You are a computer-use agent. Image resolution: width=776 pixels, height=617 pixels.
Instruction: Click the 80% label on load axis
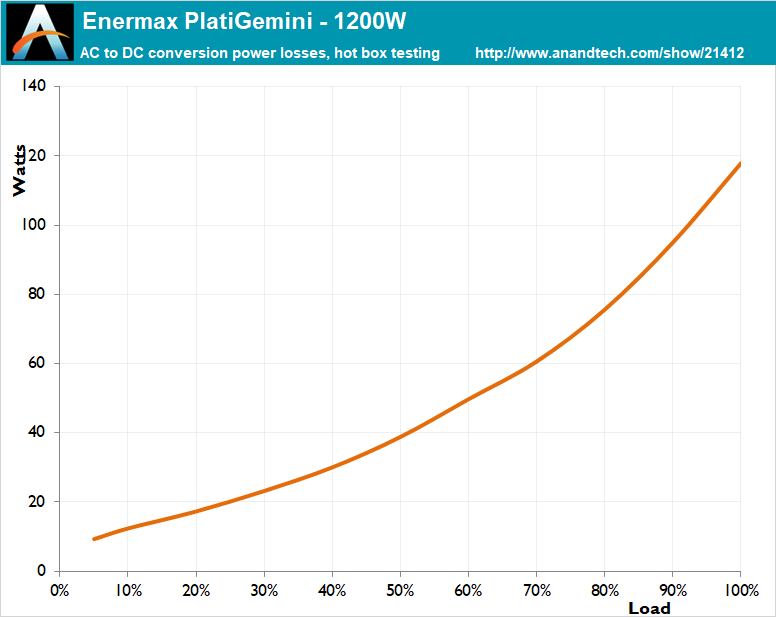(x=605, y=590)
